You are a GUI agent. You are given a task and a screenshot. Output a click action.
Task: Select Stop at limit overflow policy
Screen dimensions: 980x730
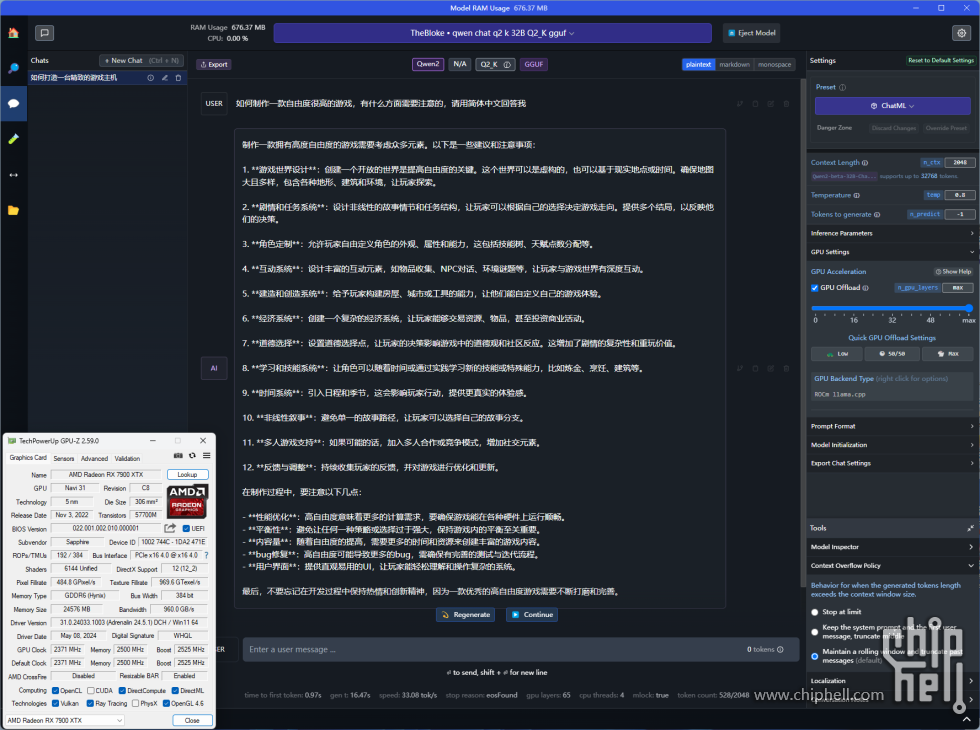point(814,612)
